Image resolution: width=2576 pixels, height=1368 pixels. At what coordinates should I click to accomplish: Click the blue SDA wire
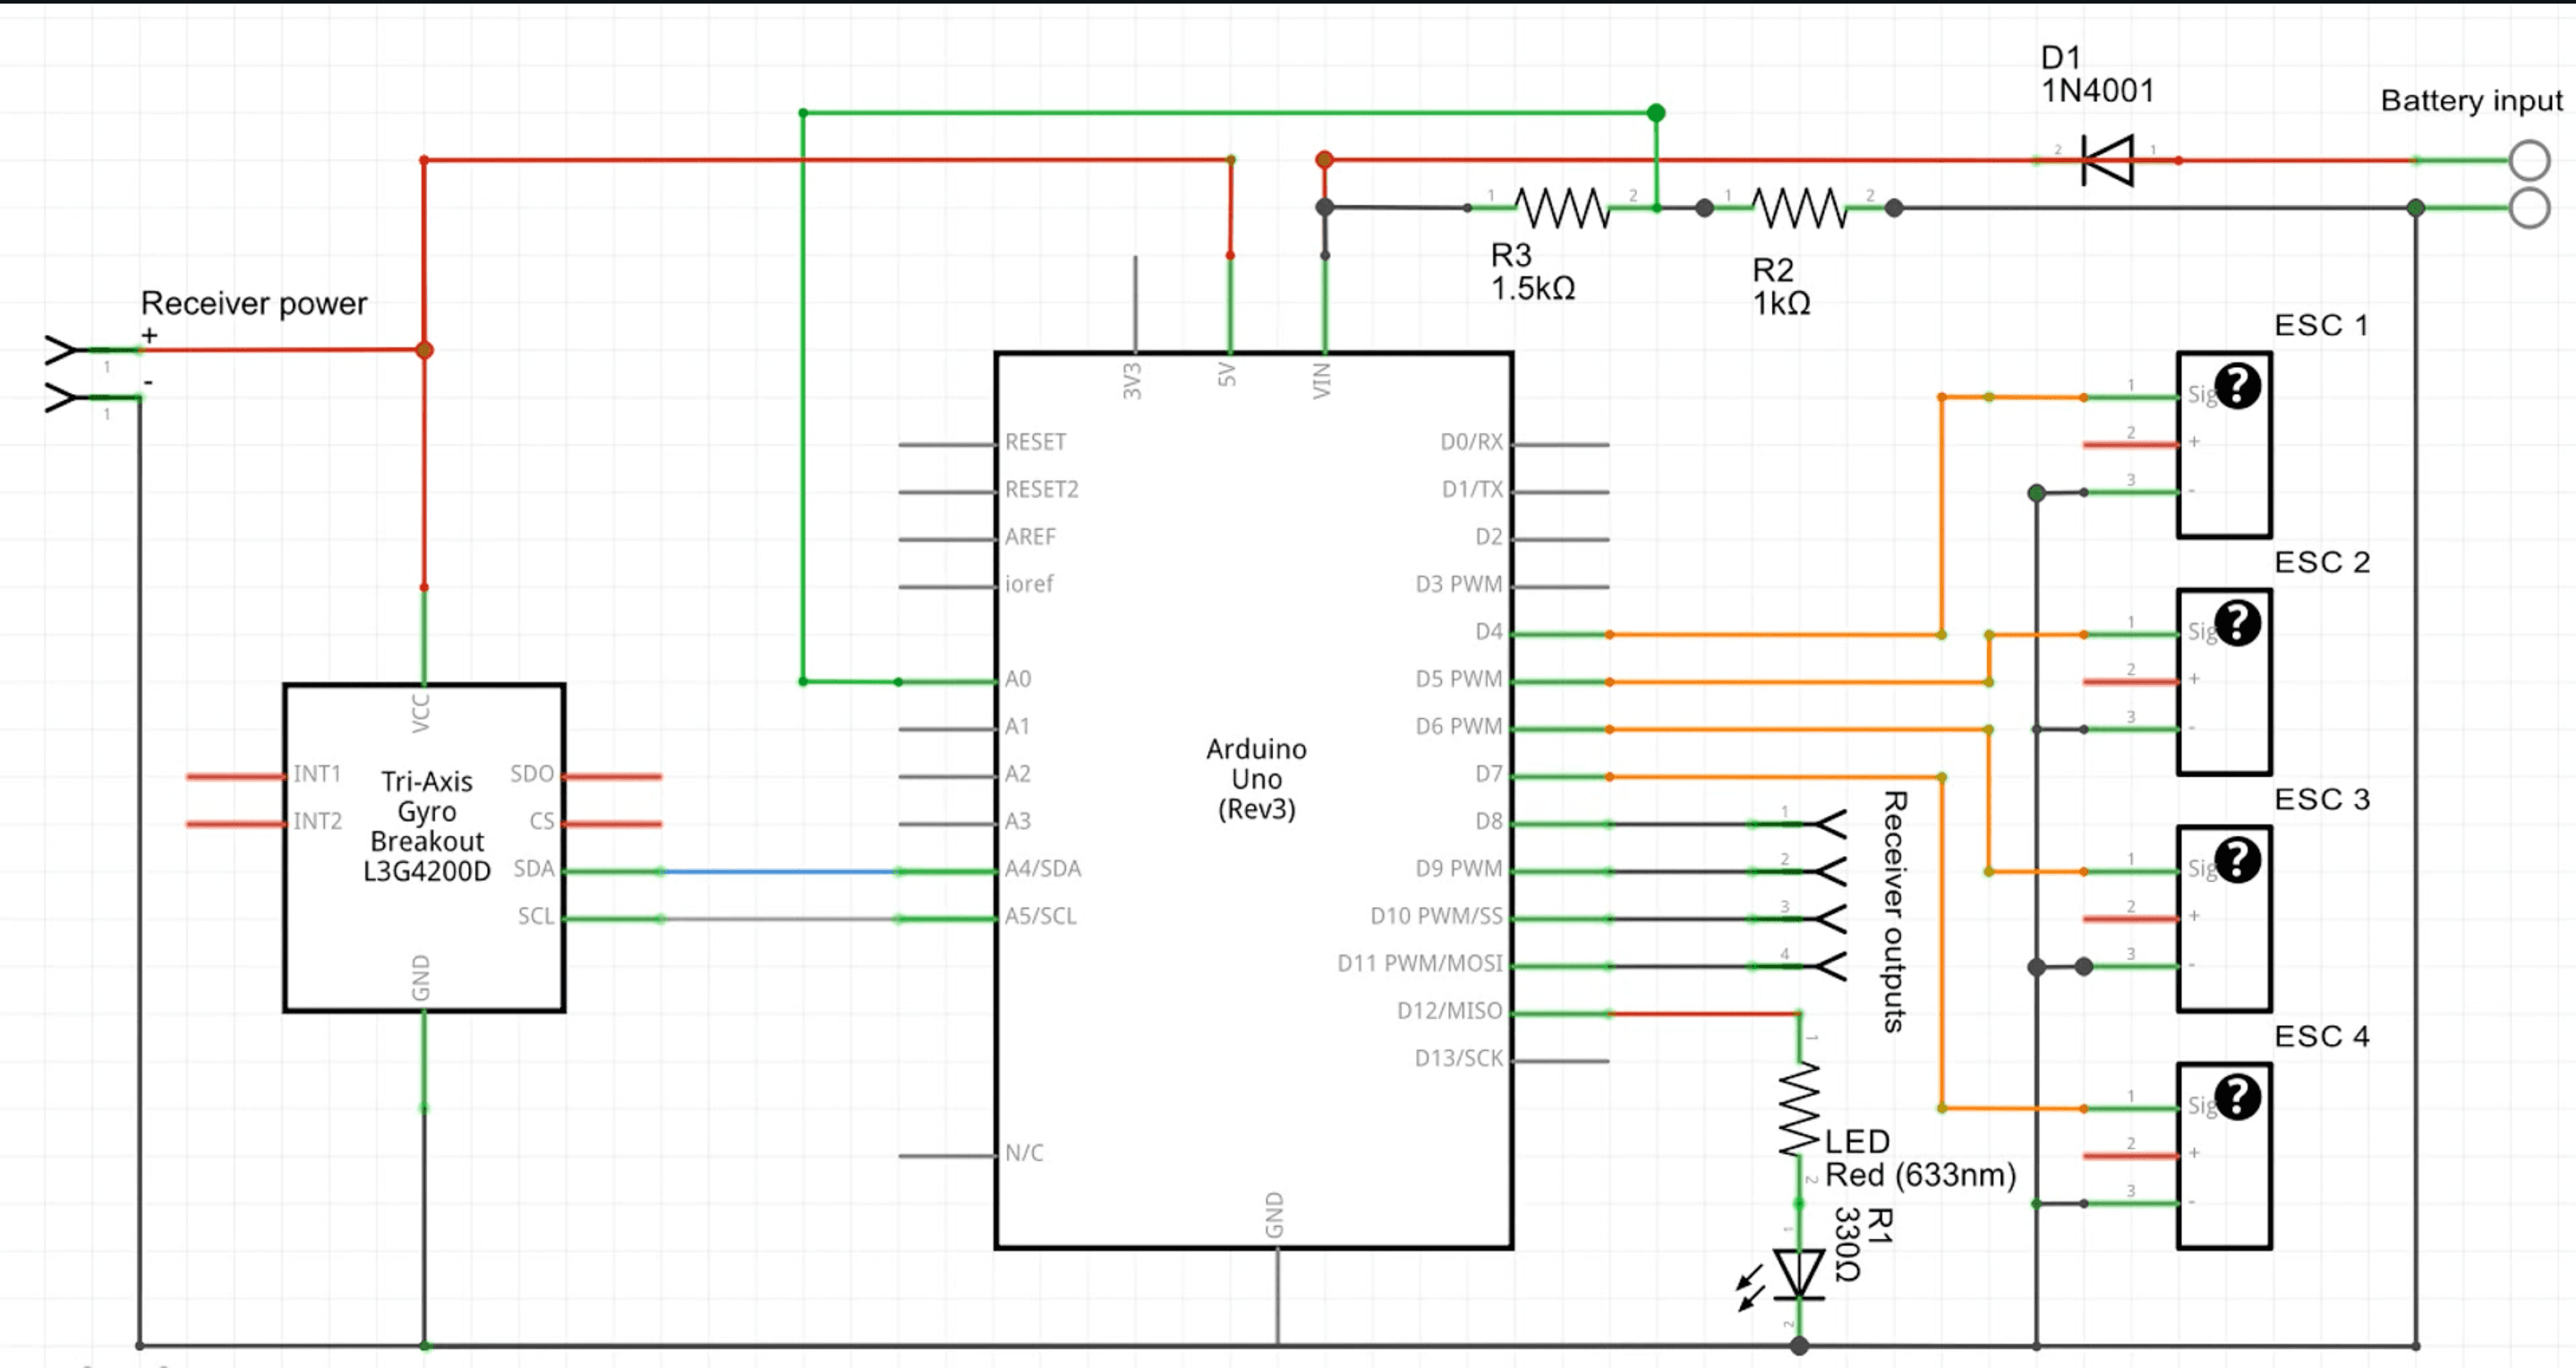[780, 872]
